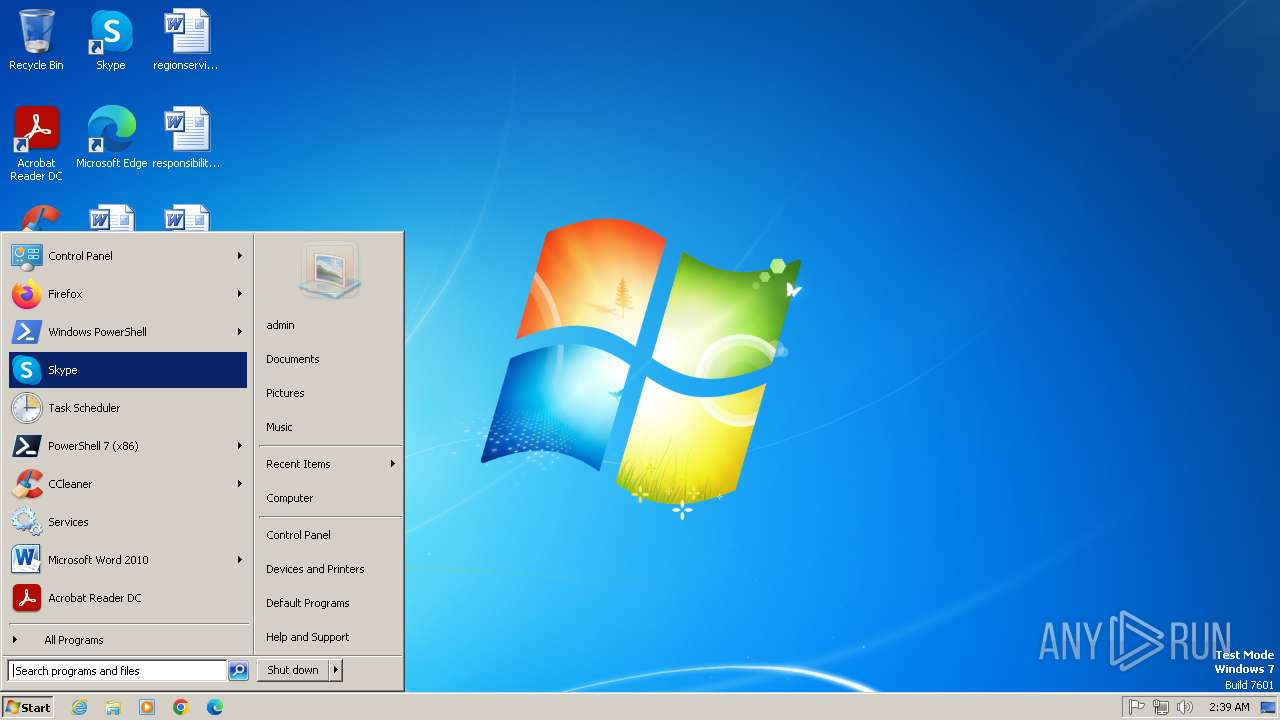The image size is (1280, 720).
Task: Click the Firefox icon in Start menu
Action: pos(26,294)
